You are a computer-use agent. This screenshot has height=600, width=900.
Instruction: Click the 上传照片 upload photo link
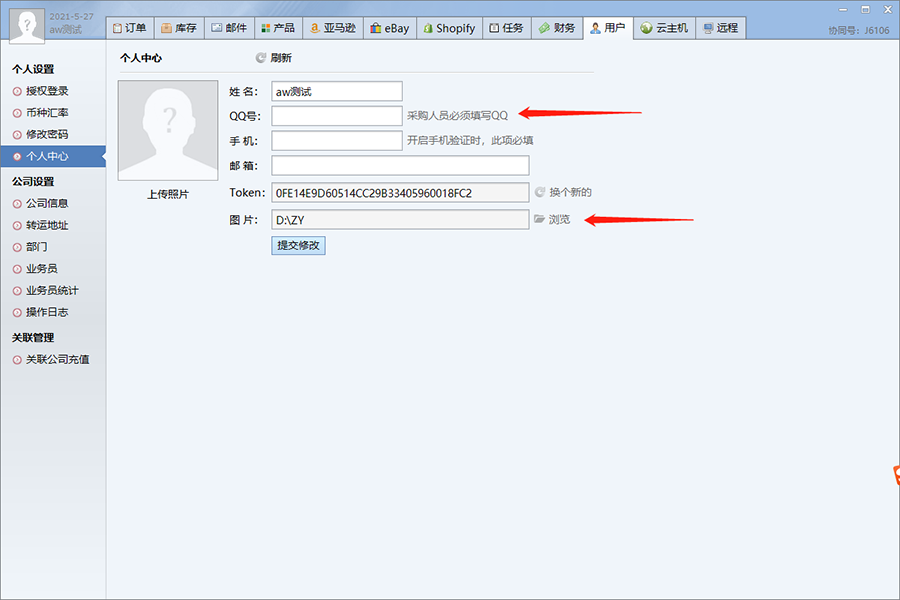pos(168,195)
